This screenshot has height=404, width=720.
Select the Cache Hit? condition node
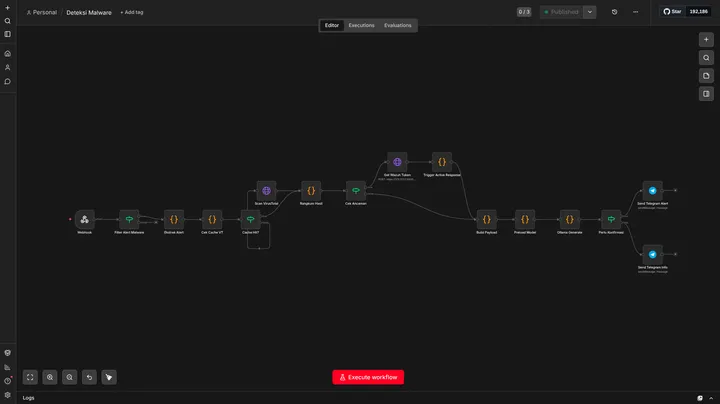[x=250, y=219]
